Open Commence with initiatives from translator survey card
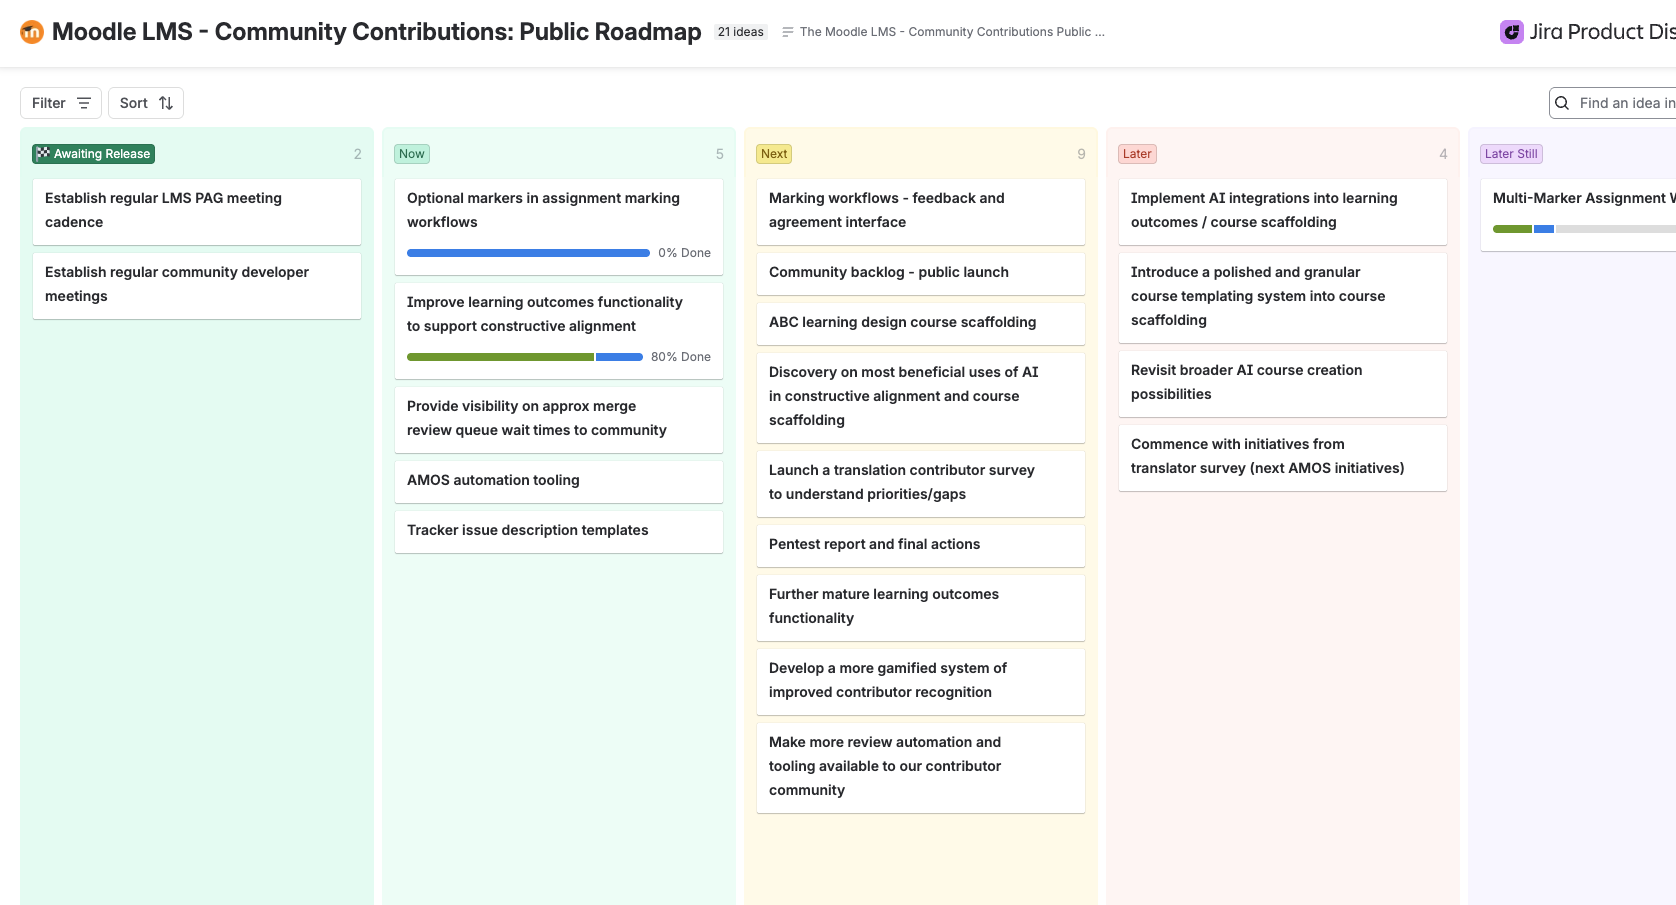The image size is (1676, 905). [x=1283, y=457]
